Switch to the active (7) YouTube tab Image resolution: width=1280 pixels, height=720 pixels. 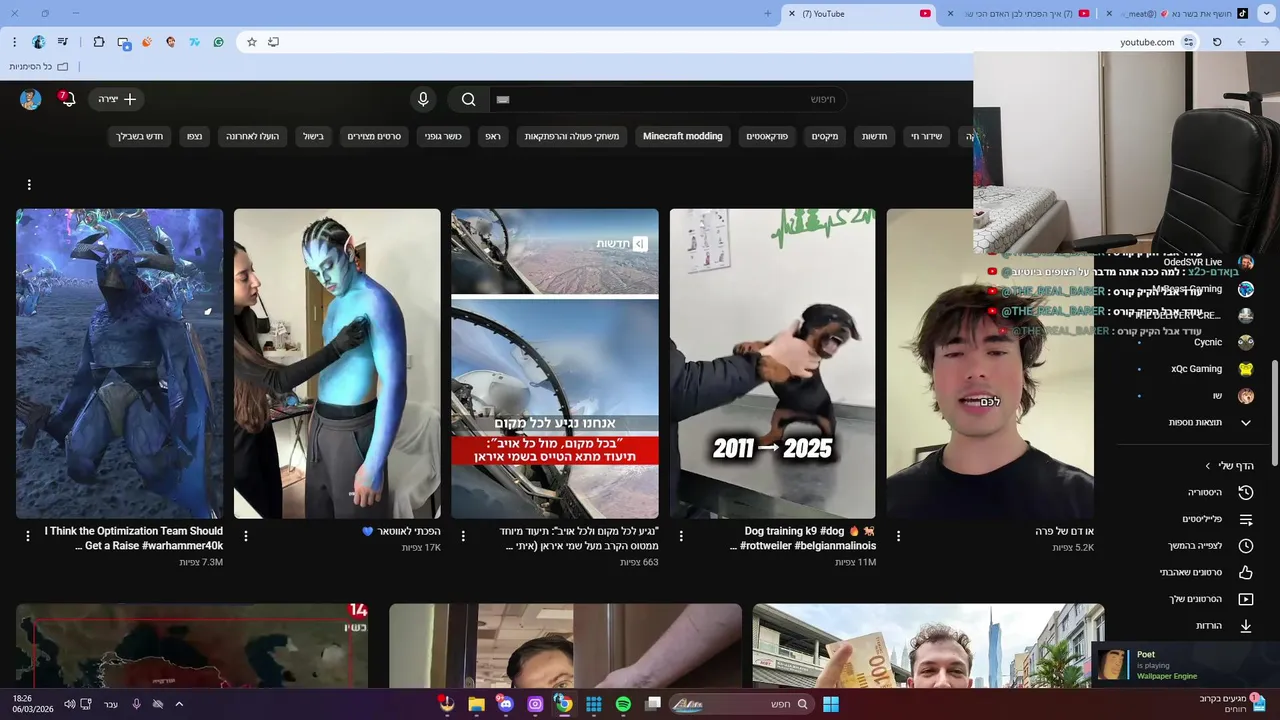tap(858, 14)
